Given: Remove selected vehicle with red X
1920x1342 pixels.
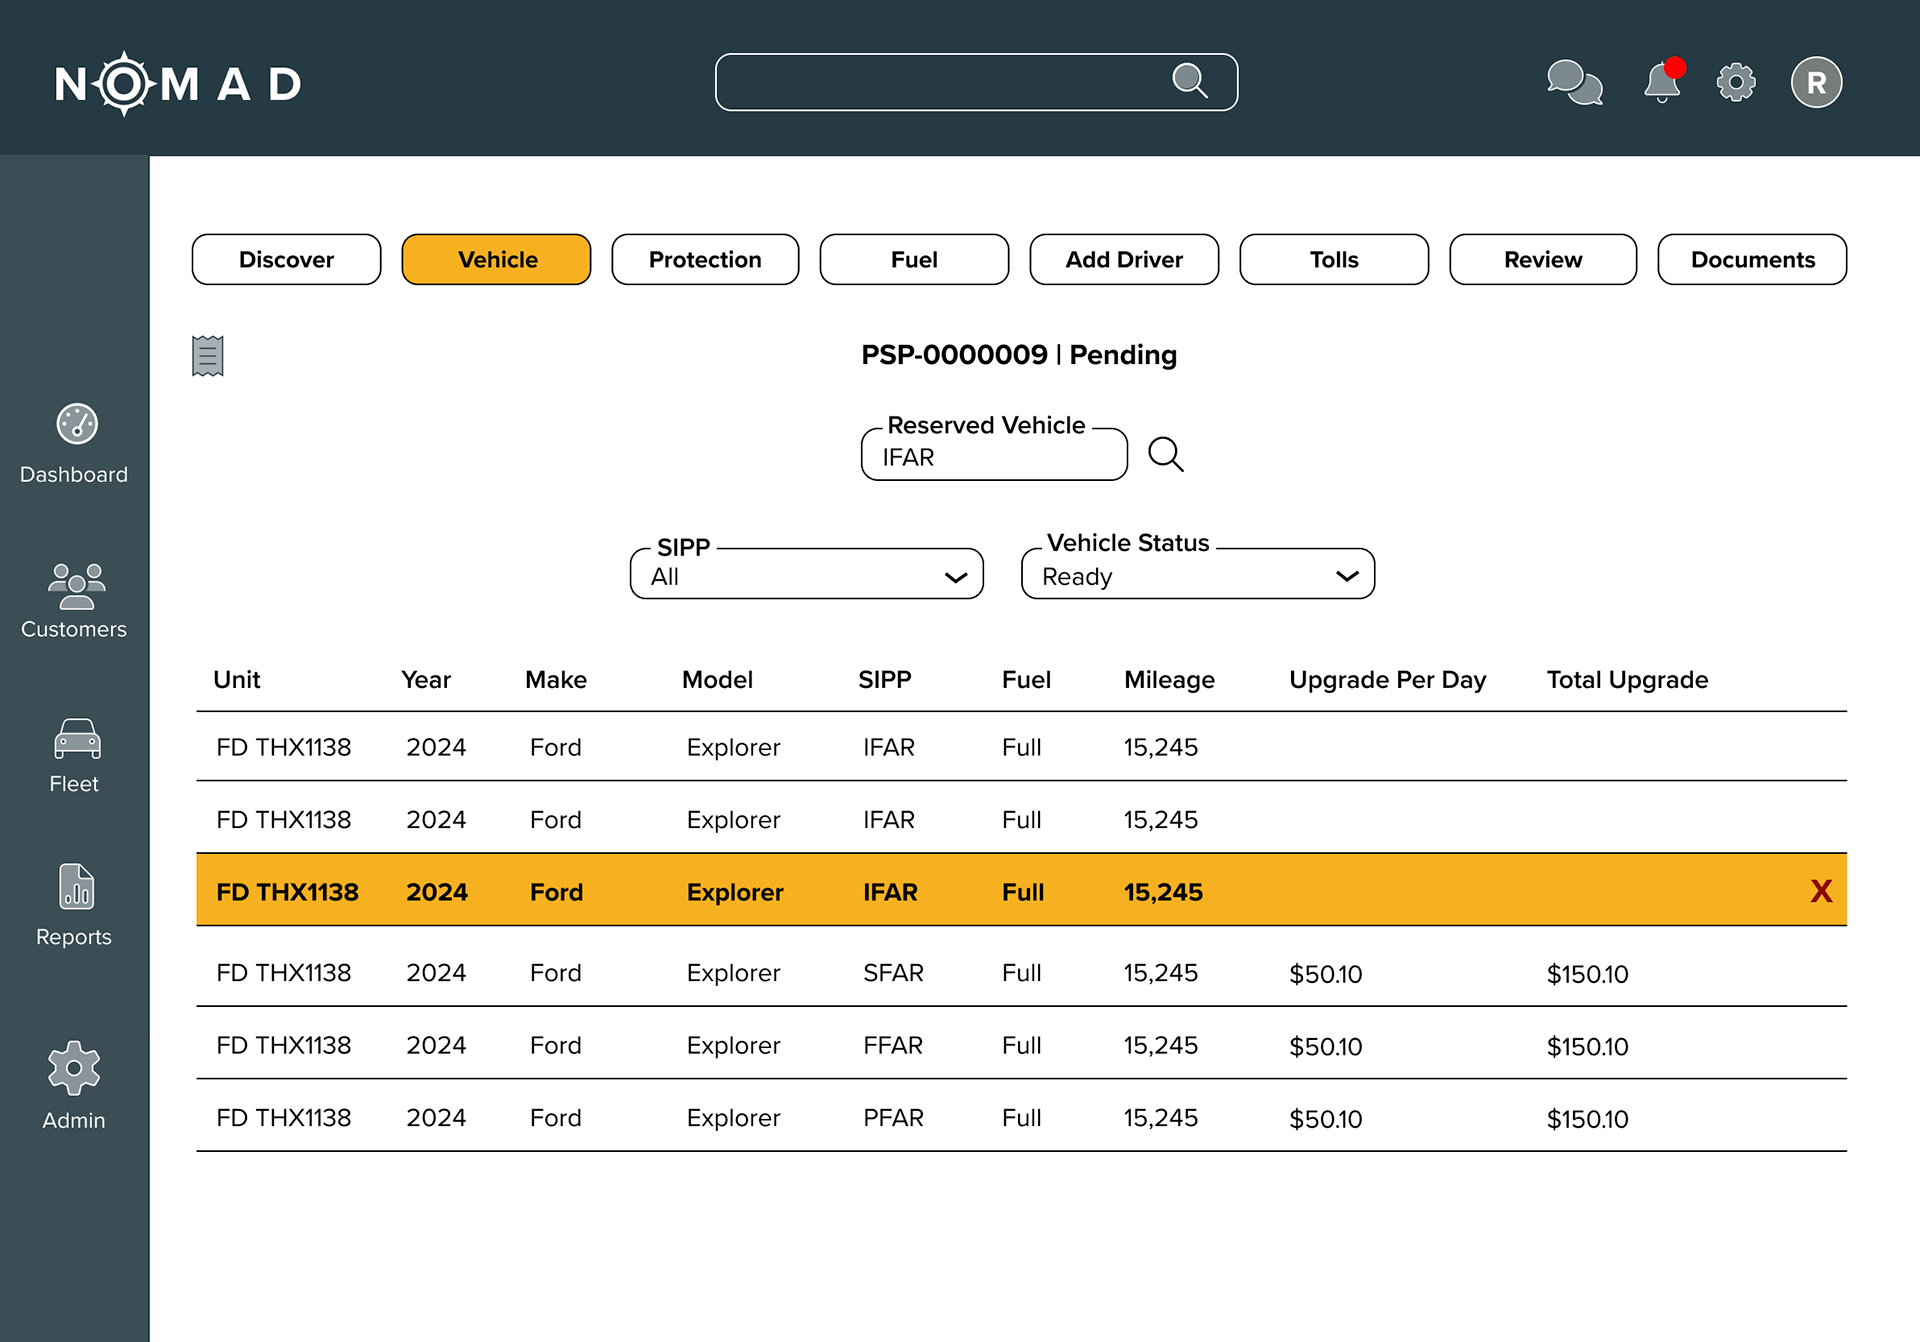Looking at the screenshot, I should pyautogui.click(x=1821, y=891).
